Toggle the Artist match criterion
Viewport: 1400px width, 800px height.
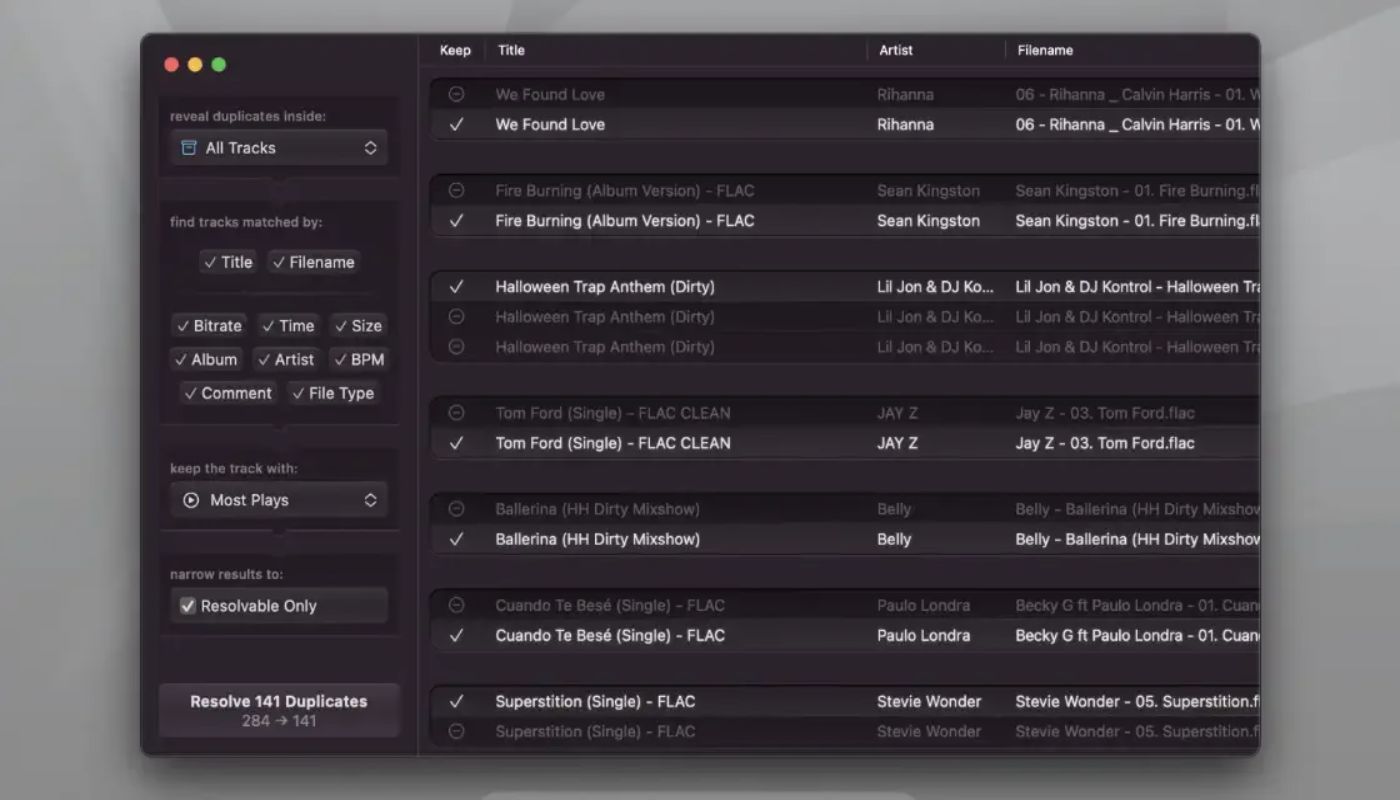point(286,360)
